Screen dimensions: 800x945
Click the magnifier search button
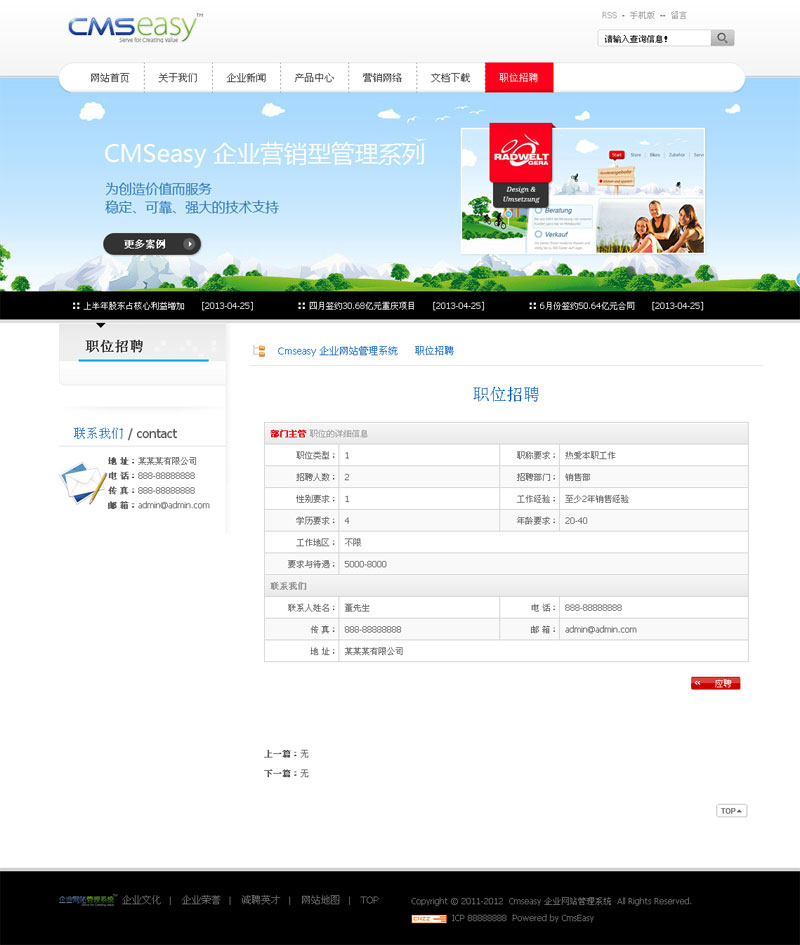click(722, 38)
